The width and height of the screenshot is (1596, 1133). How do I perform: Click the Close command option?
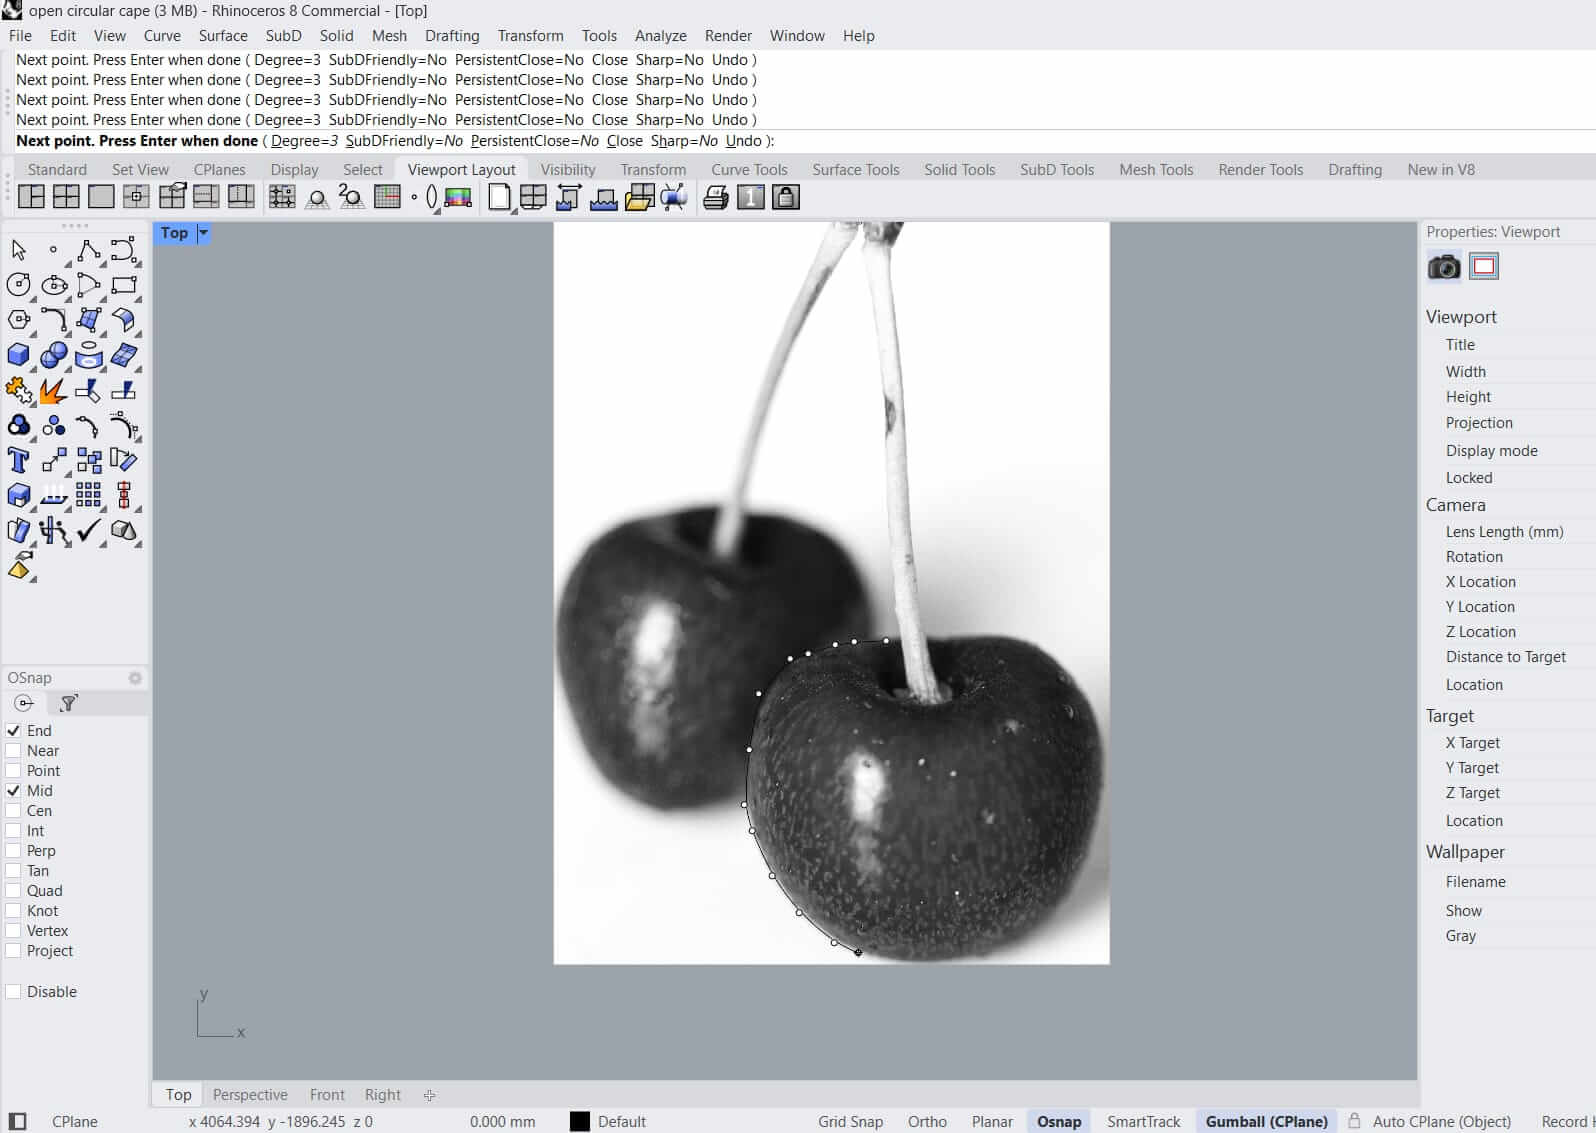pyautogui.click(x=624, y=141)
